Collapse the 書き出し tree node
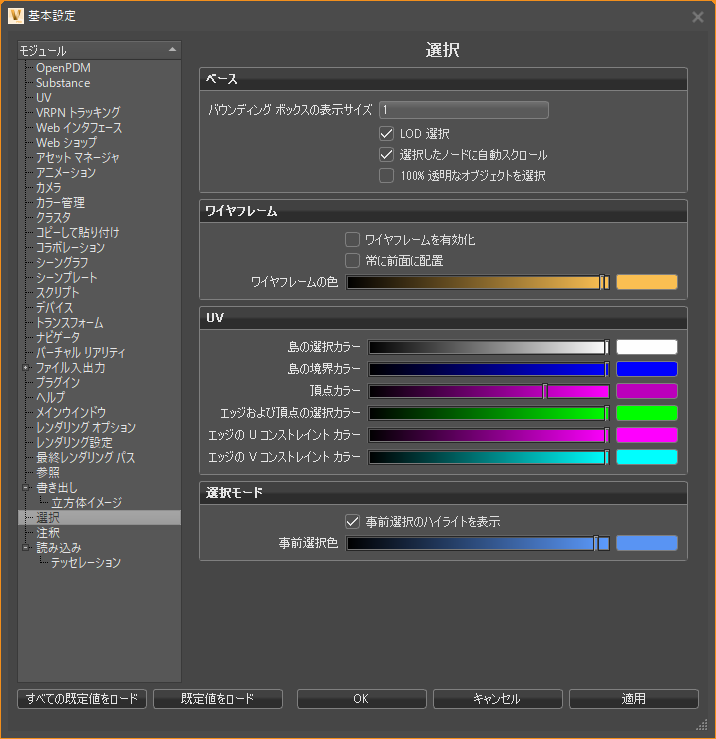 [x=26, y=488]
